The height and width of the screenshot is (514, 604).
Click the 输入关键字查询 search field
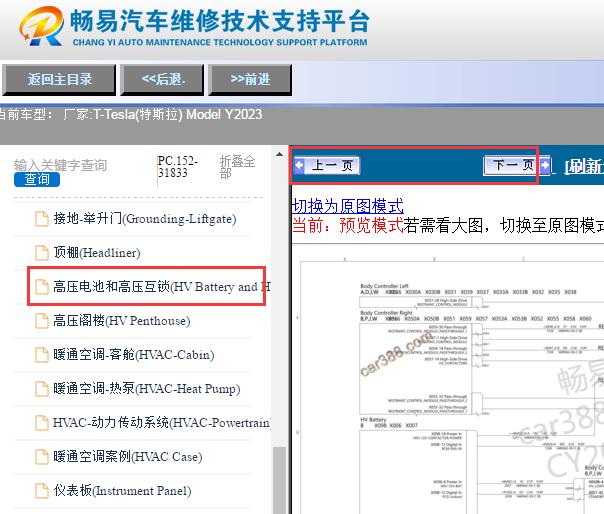pyautogui.click(x=60, y=165)
